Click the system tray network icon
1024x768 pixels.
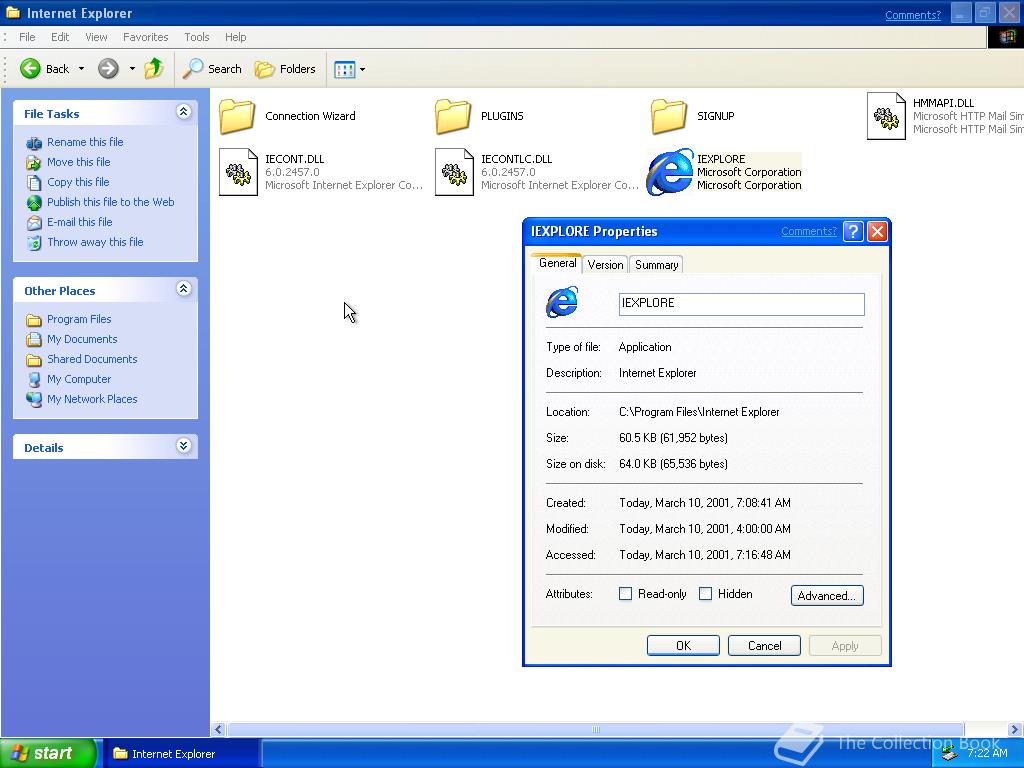click(x=950, y=754)
